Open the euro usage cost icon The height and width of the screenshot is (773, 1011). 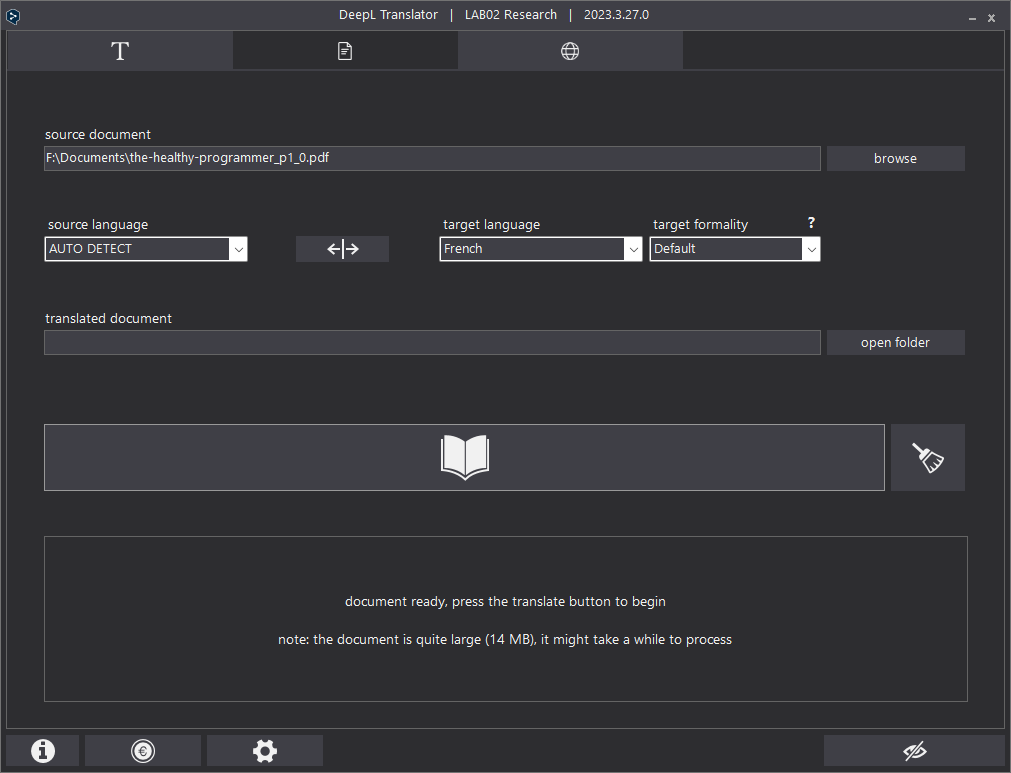[x=142, y=751]
